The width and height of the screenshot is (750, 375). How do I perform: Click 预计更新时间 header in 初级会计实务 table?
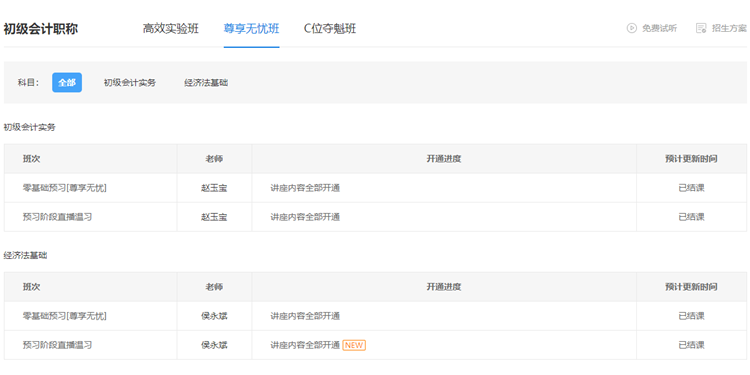tap(691, 159)
